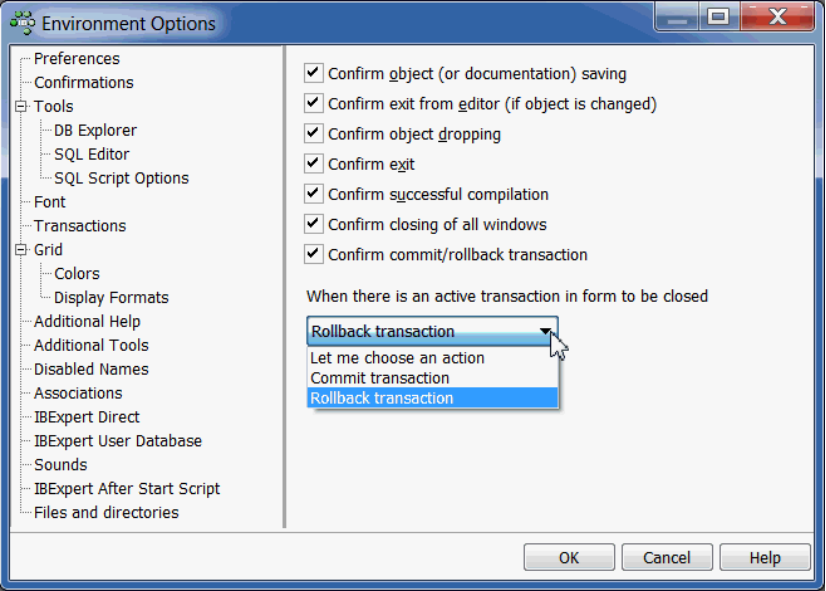
Task: Select 'Commit transaction' from the list
Action: click(x=380, y=378)
